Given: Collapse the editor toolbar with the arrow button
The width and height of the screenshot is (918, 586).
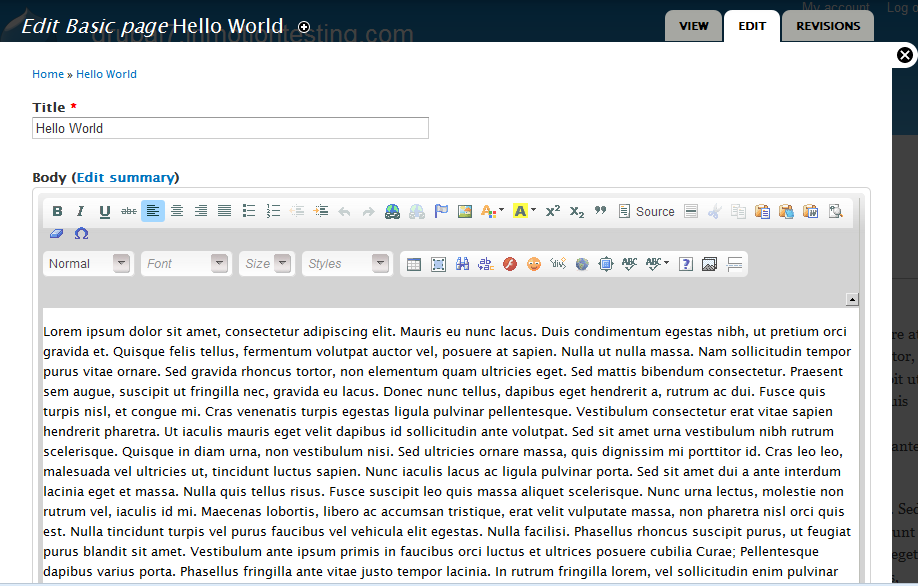Looking at the screenshot, I should point(852,300).
